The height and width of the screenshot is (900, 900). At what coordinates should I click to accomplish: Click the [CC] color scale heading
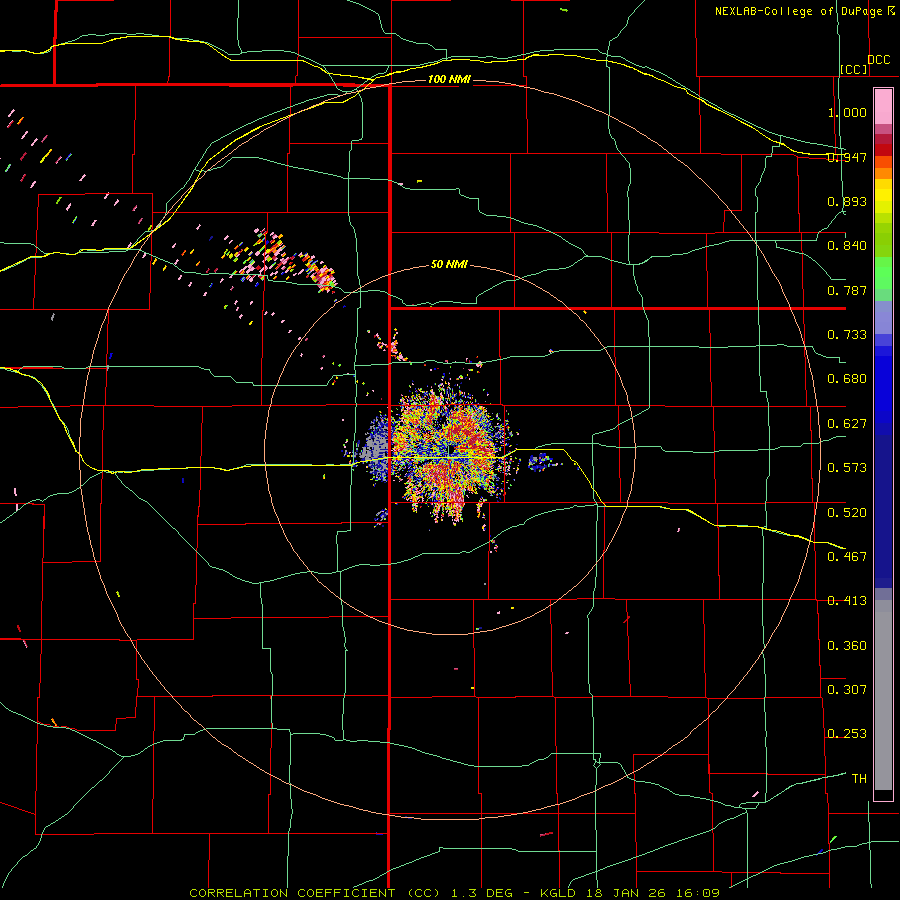tap(854, 69)
